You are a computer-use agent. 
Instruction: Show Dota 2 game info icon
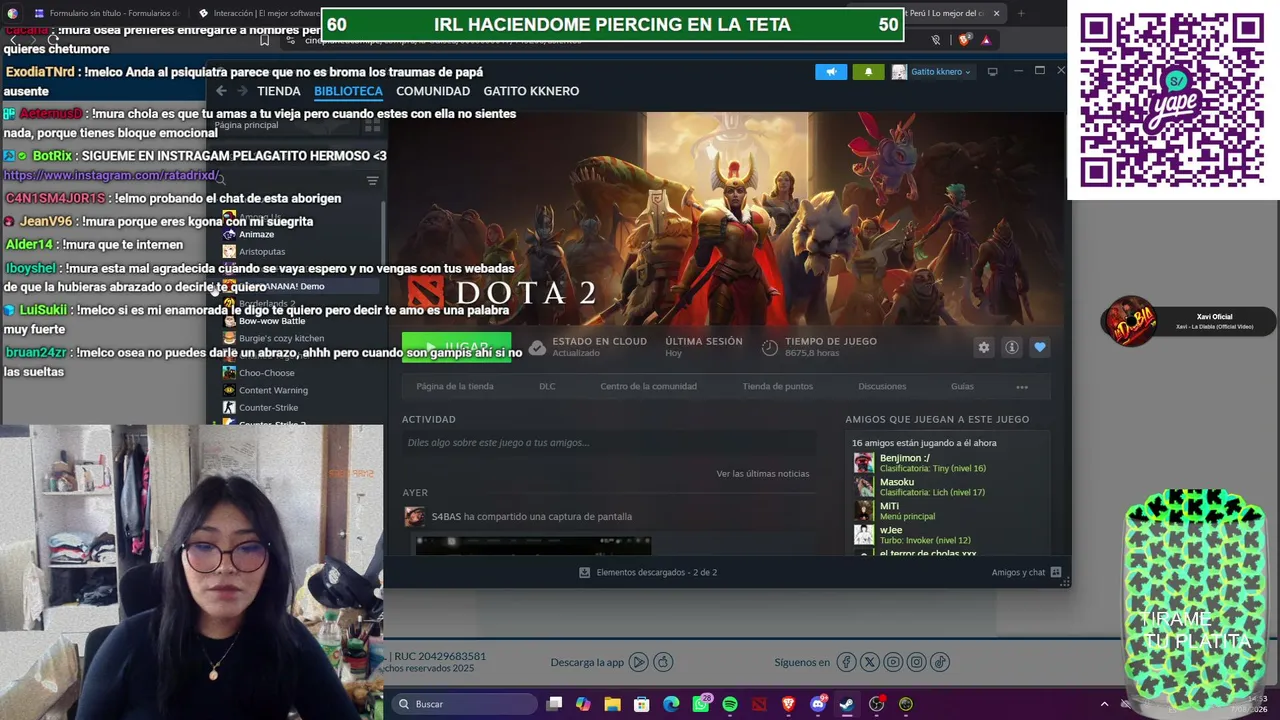coord(1012,347)
